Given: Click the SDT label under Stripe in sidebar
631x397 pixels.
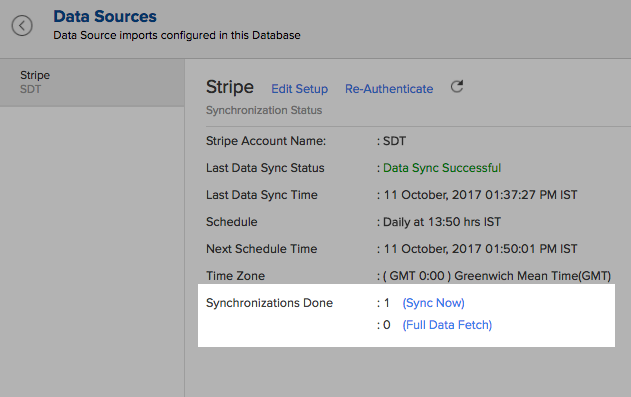Looking at the screenshot, I should [31, 89].
